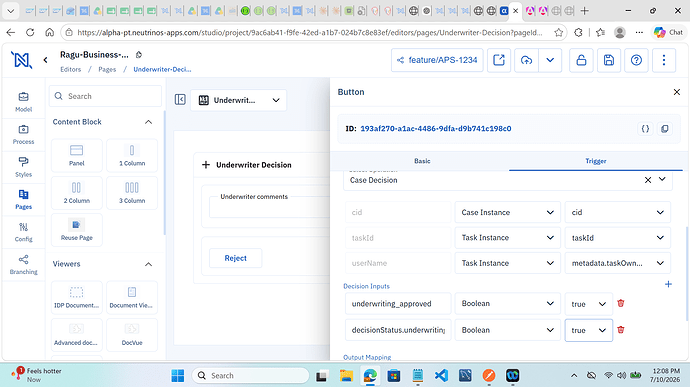Collapse the Viewers section
Image resolution: width=690 pixels, height=387 pixels.
click(148, 264)
